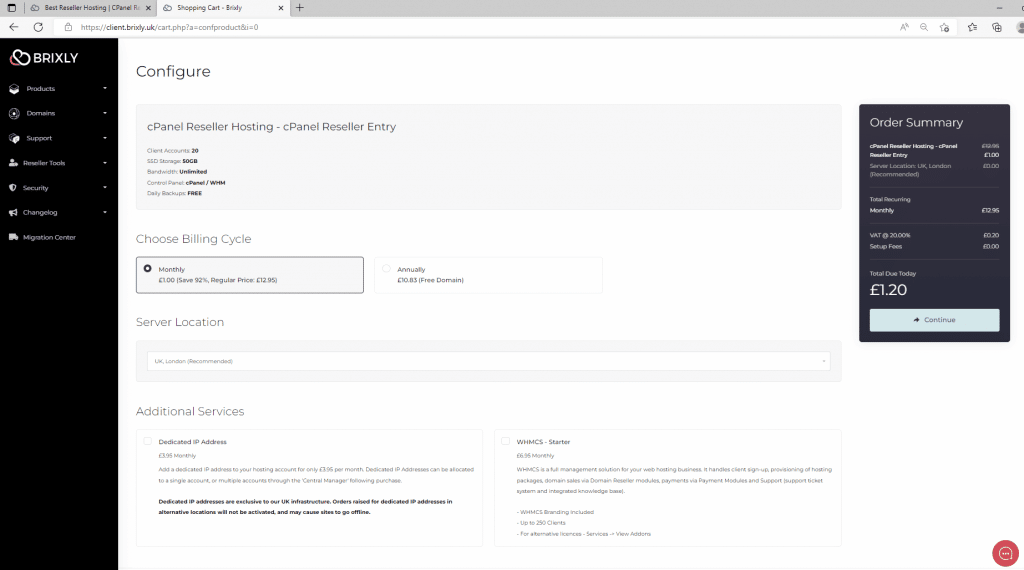The width and height of the screenshot is (1024, 570).
Task: Open the Read aloud icon in address bar
Action: click(x=904, y=27)
